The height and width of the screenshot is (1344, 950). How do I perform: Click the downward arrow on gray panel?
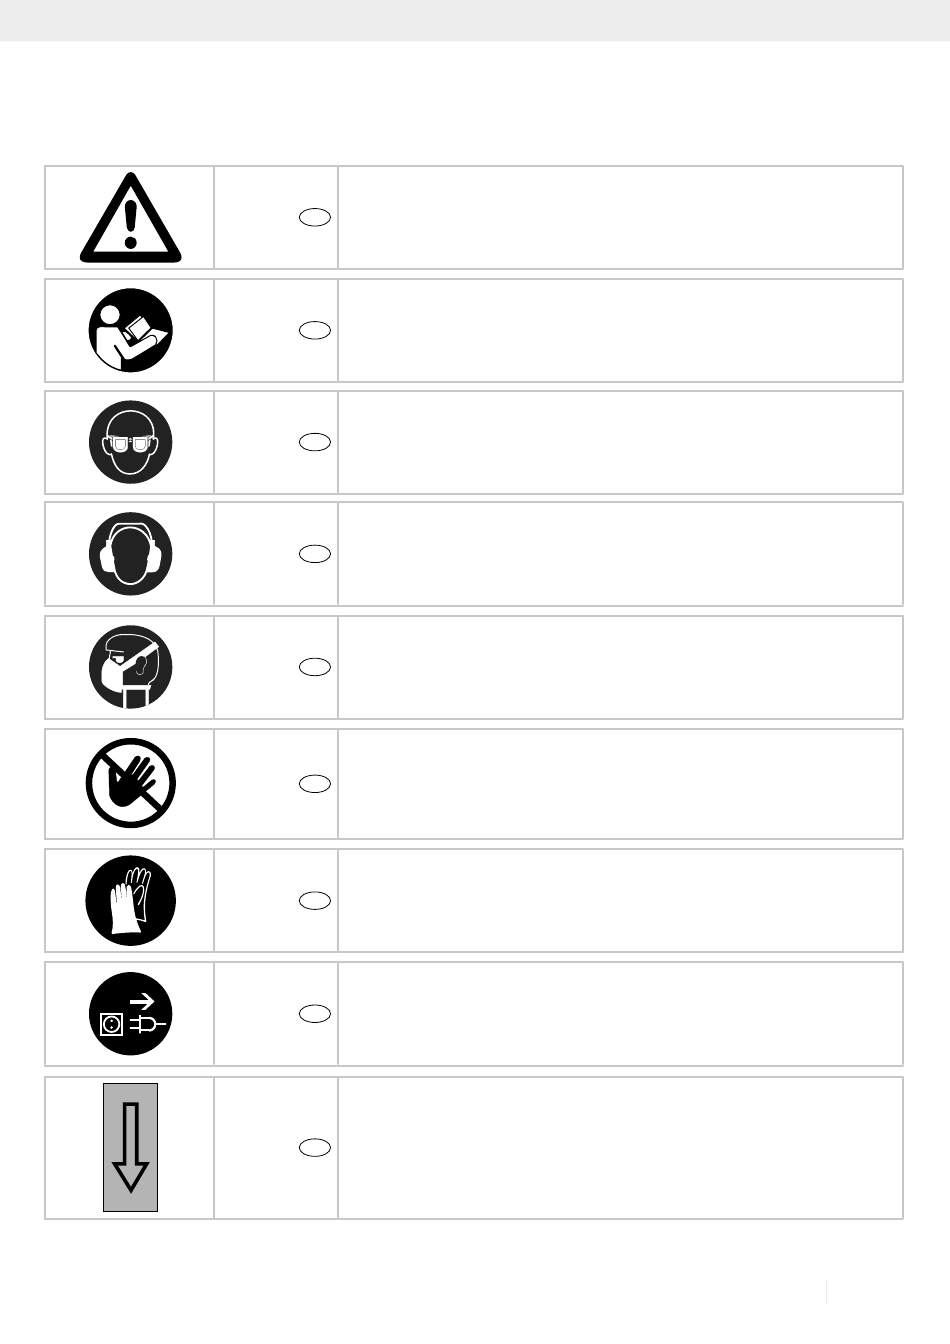point(131,1147)
